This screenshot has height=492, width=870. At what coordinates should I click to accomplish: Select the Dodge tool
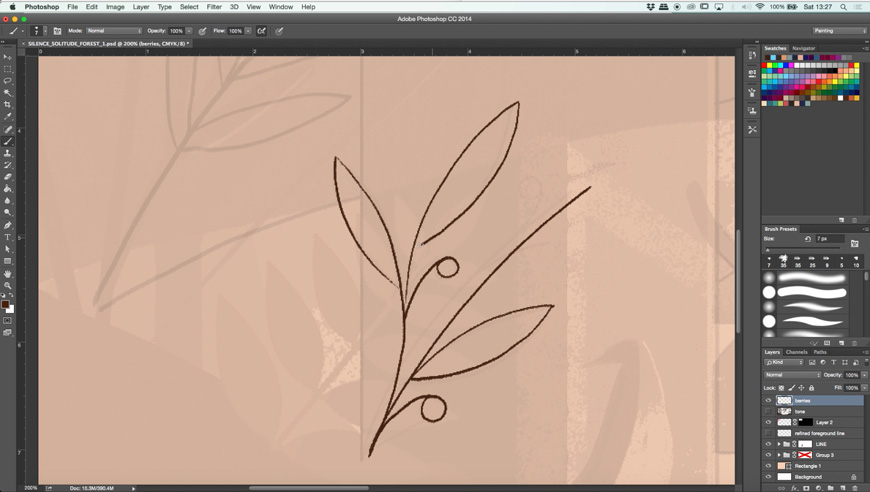[7, 212]
